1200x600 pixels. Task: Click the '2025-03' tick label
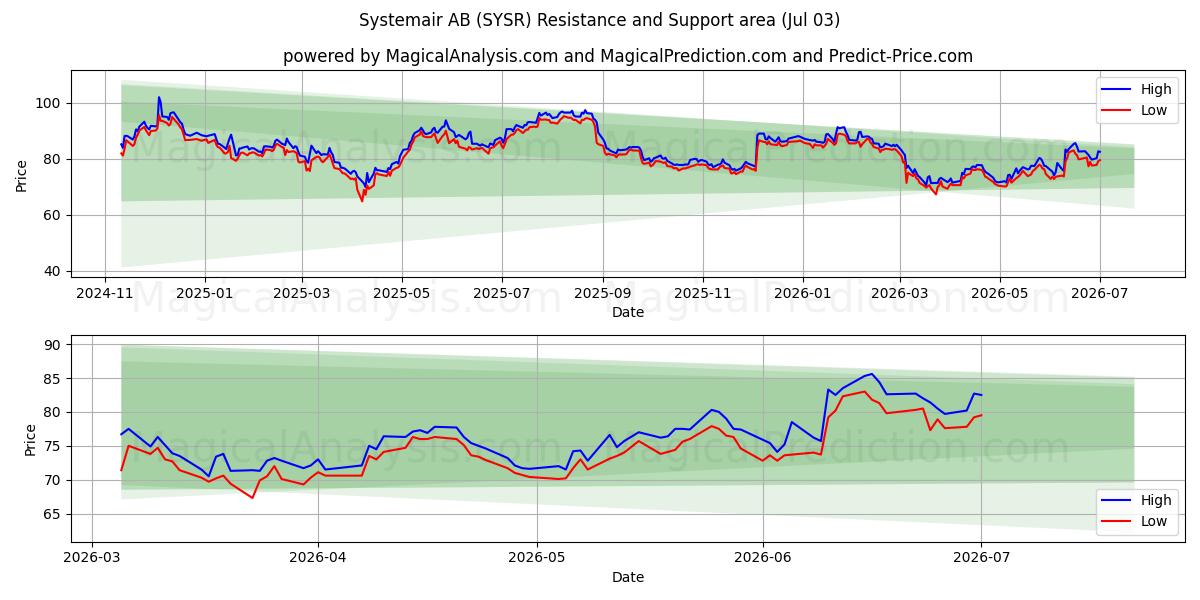pos(302,294)
